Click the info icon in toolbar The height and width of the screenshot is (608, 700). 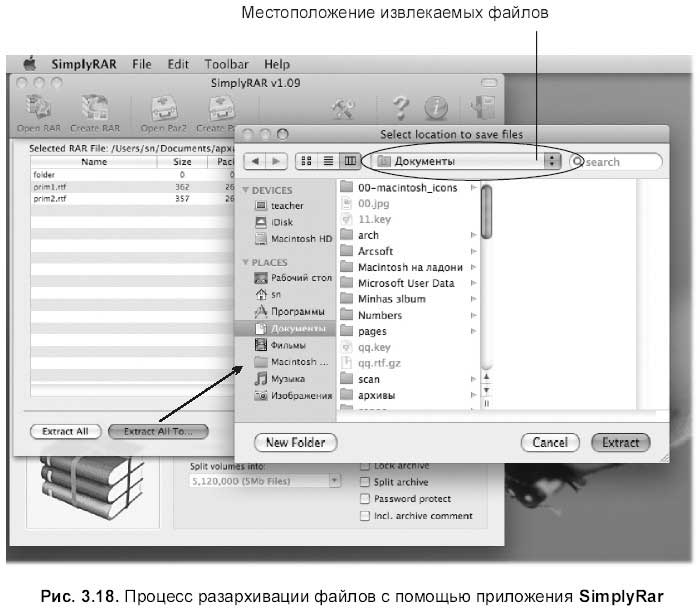point(436,108)
